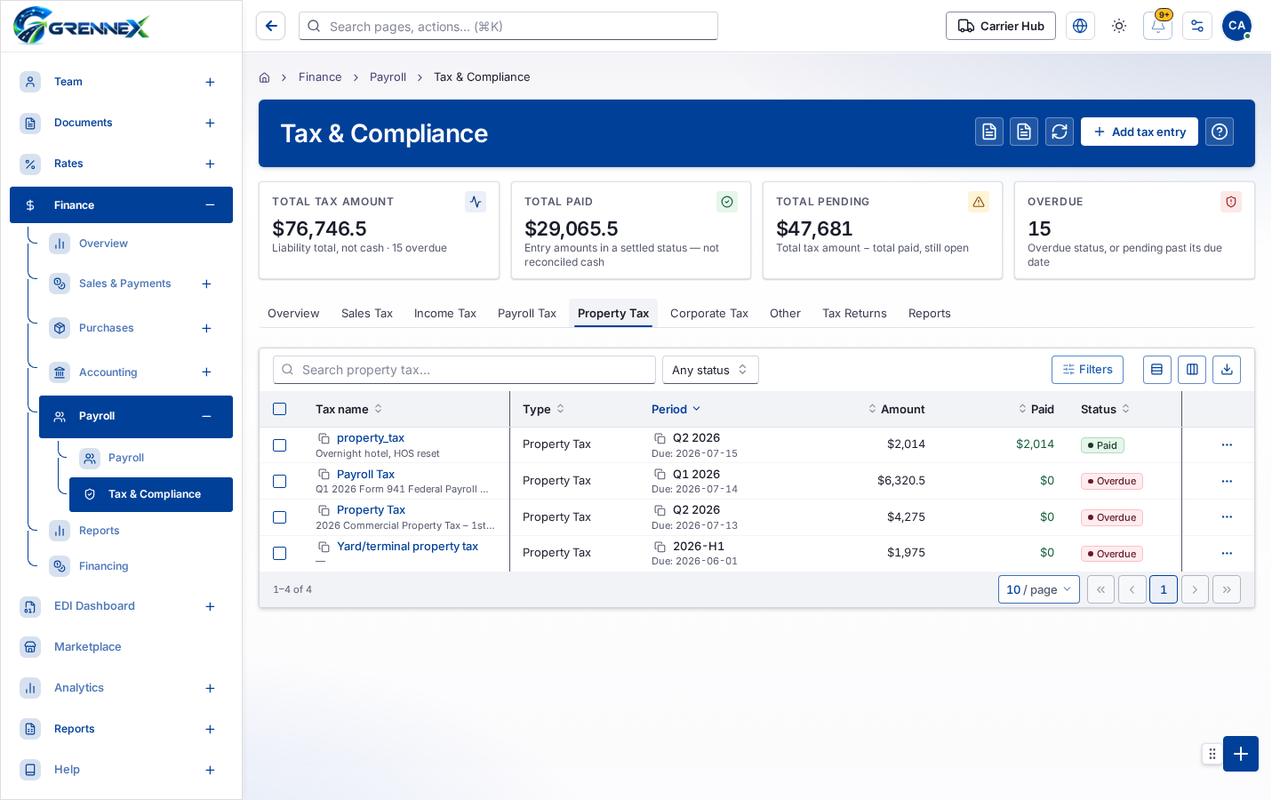Toggle the select-all checkbox in table header
This screenshot has height=800, width=1280.
click(279, 409)
